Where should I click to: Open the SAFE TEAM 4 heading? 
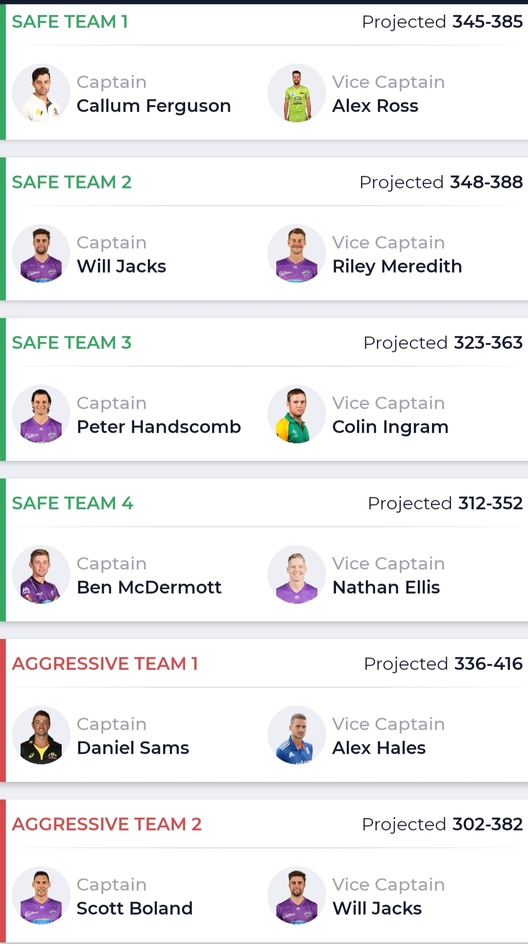coord(72,503)
